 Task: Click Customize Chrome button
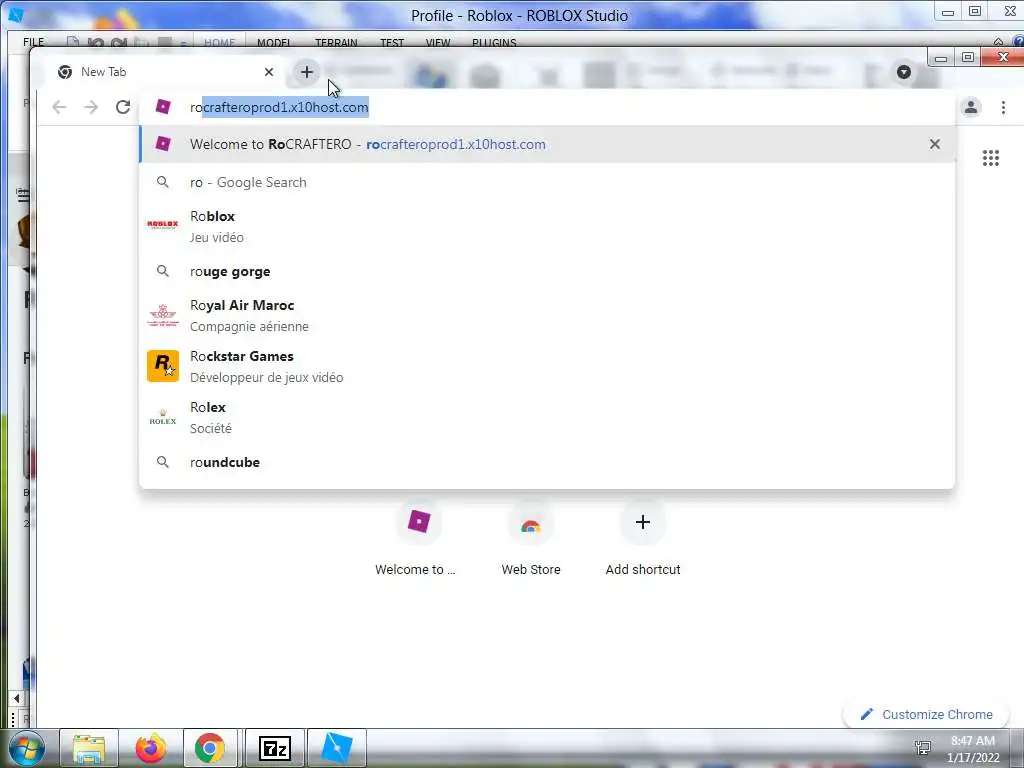point(926,714)
